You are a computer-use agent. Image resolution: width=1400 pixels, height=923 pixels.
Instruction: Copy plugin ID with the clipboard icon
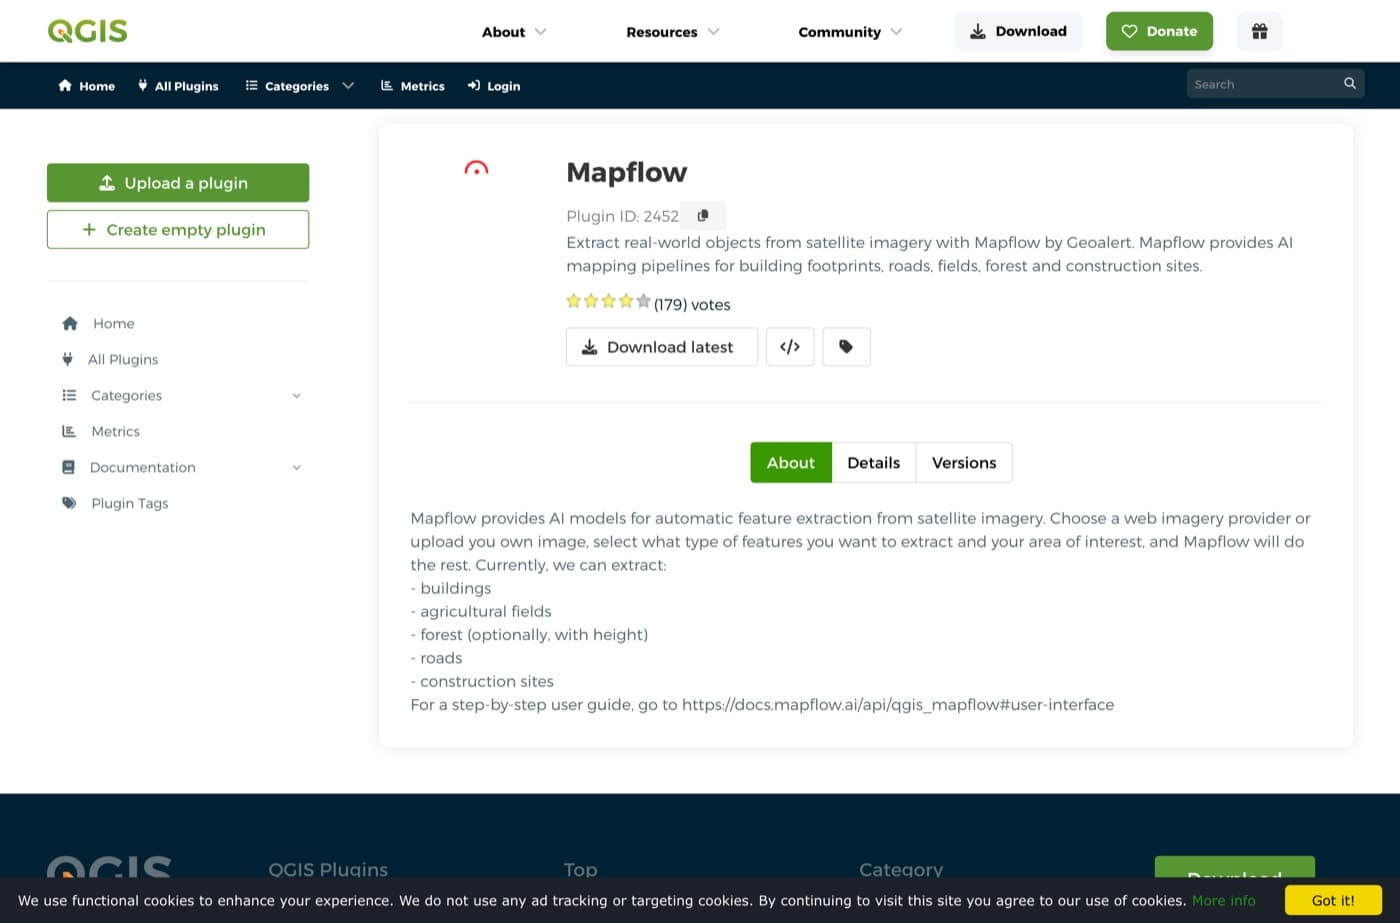703,216
